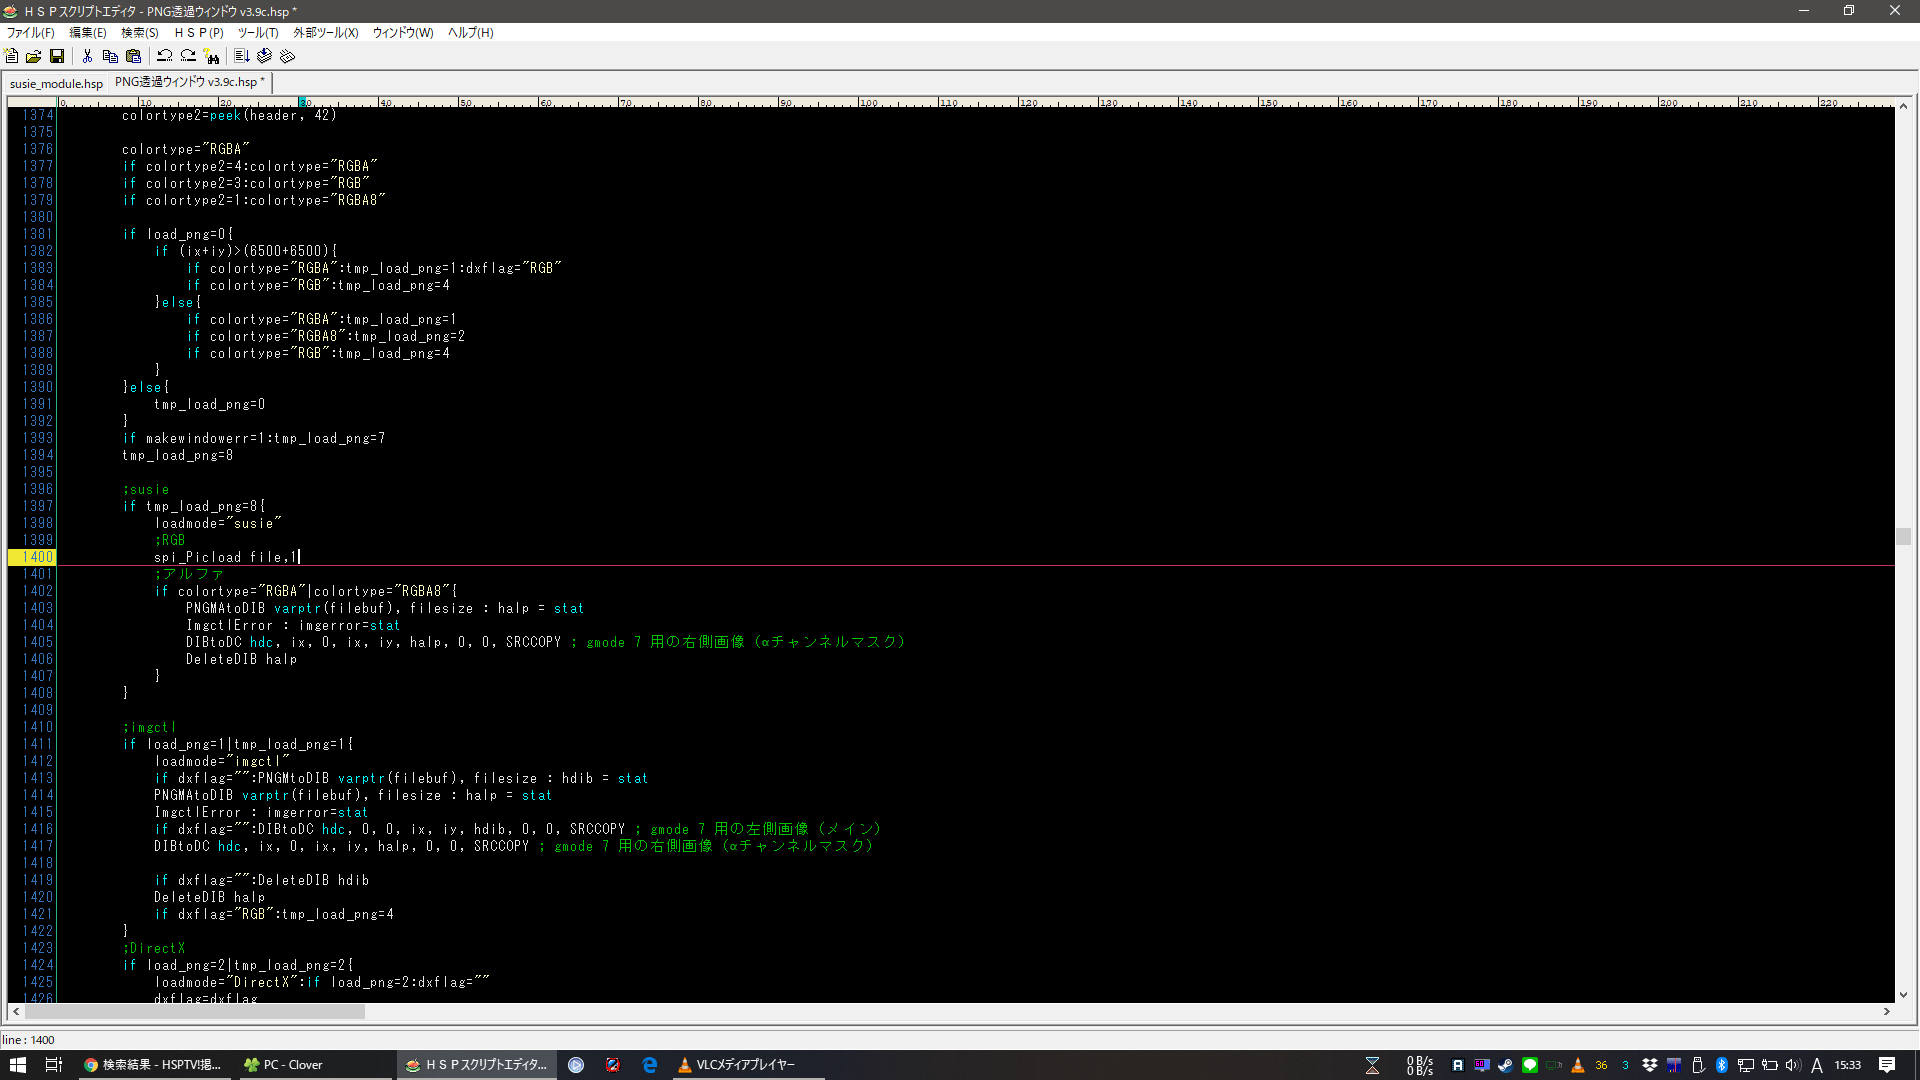Open the ファイル(F) menu
The height and width of the screenshot is (1080, 1920).
31,32
